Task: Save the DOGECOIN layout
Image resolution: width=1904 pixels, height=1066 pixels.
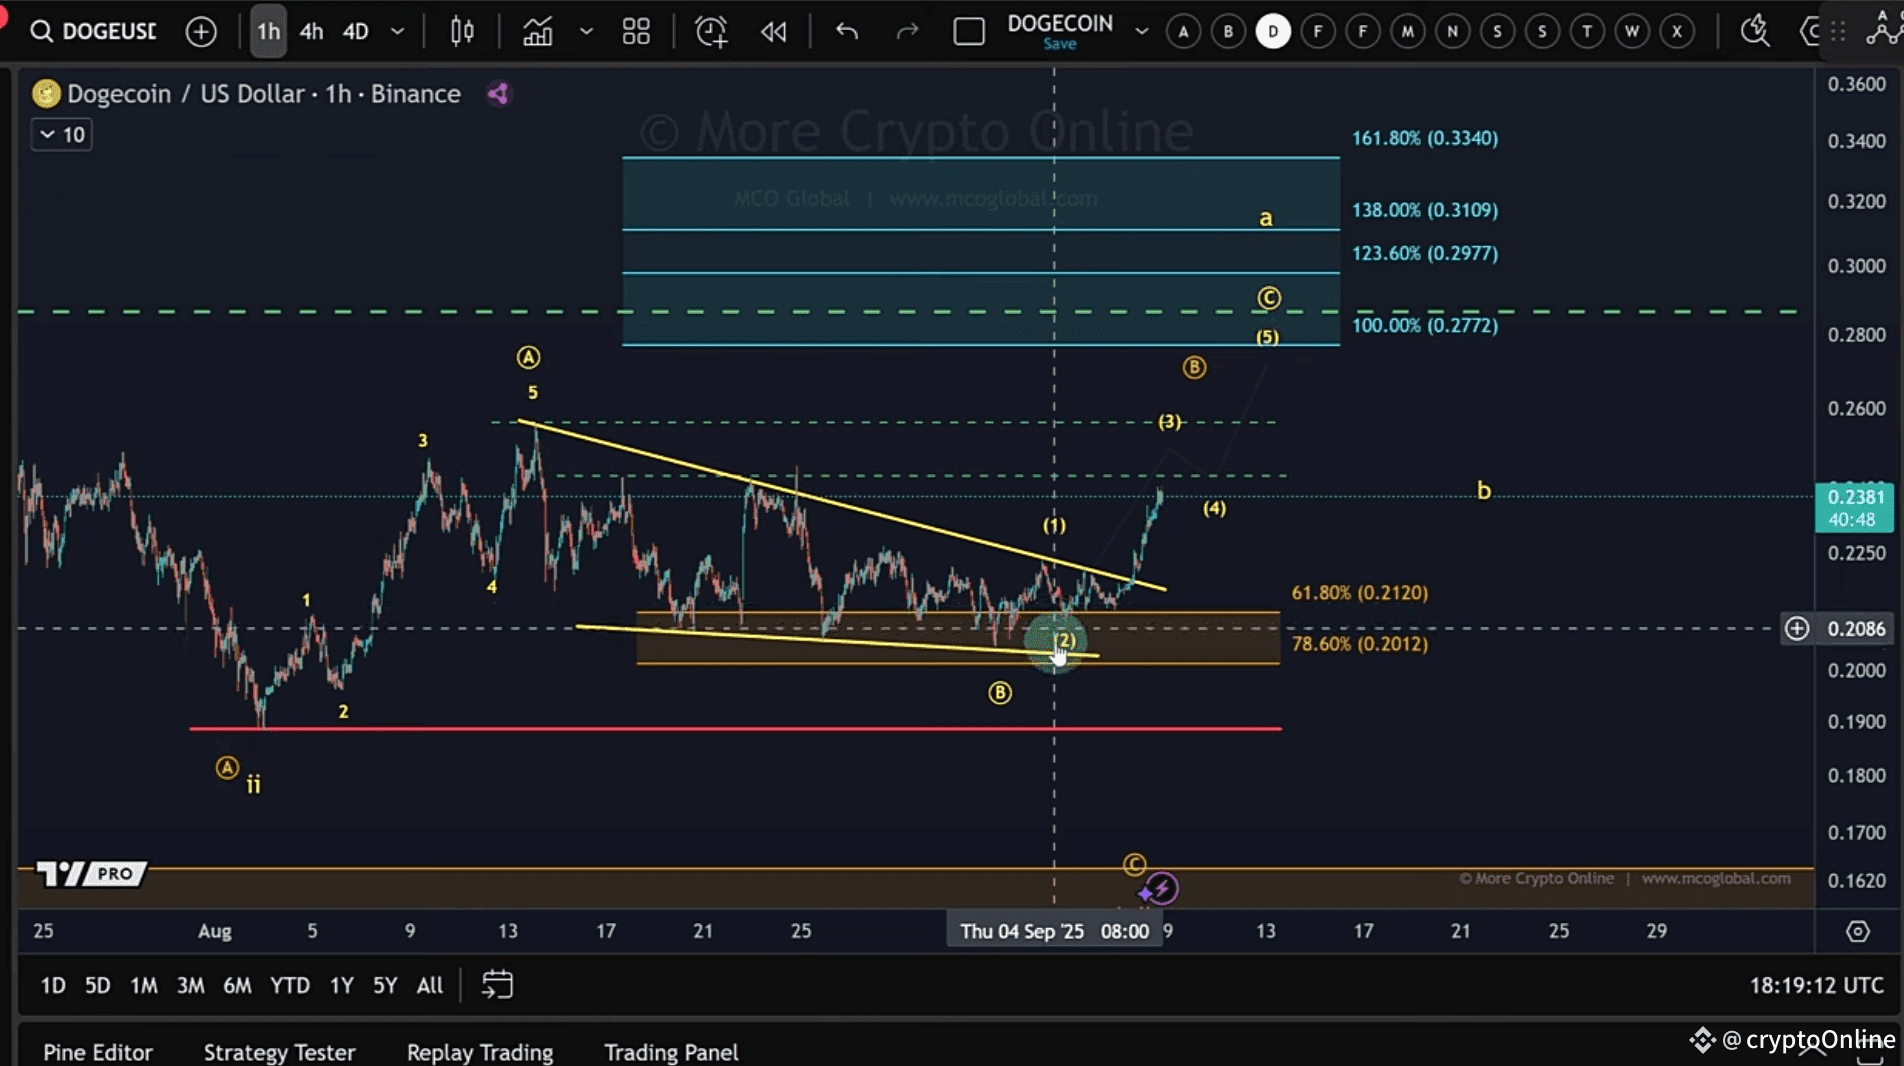Action: point(1060,44)
